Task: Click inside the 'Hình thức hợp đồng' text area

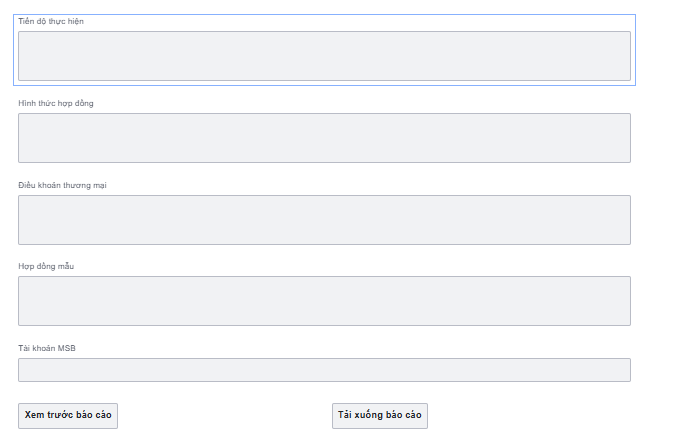Action: click(x=324, y=138)
